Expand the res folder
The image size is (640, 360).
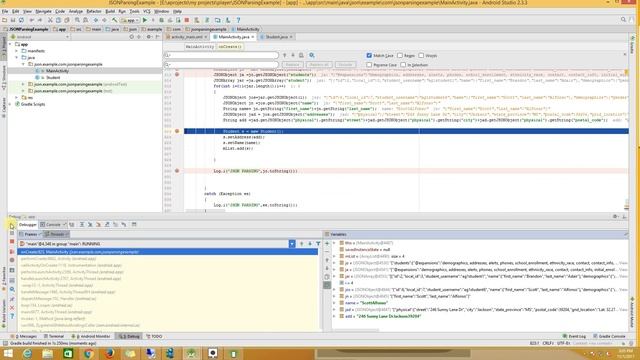coord(17,98)
